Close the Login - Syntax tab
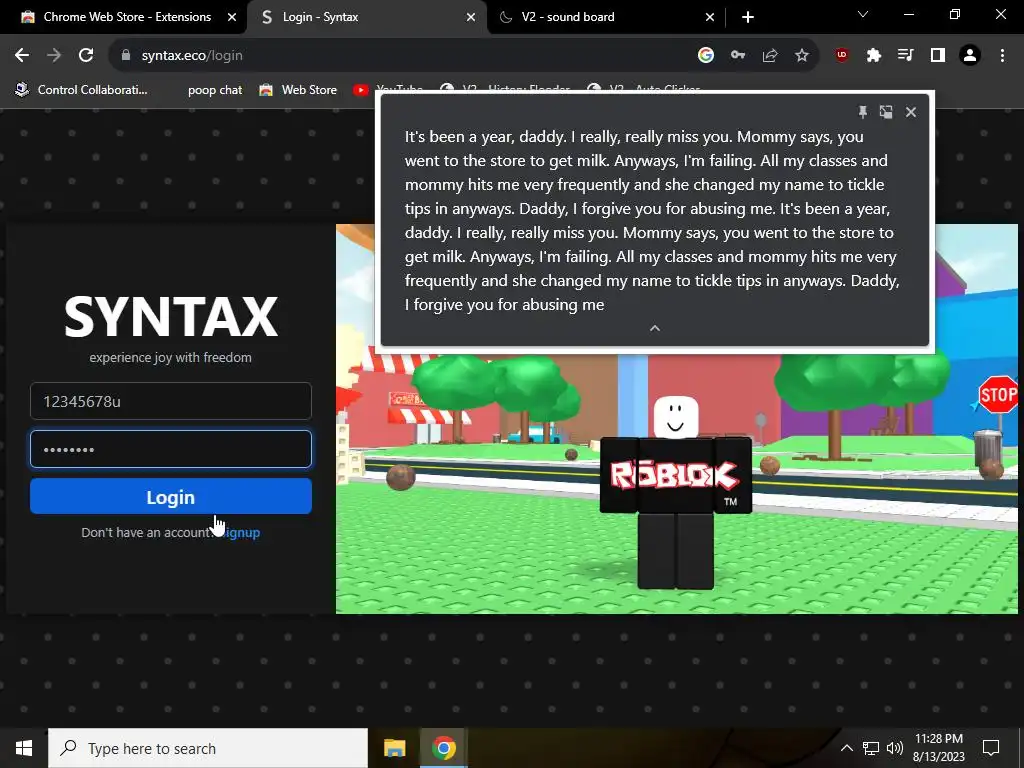 pos(471,18)
